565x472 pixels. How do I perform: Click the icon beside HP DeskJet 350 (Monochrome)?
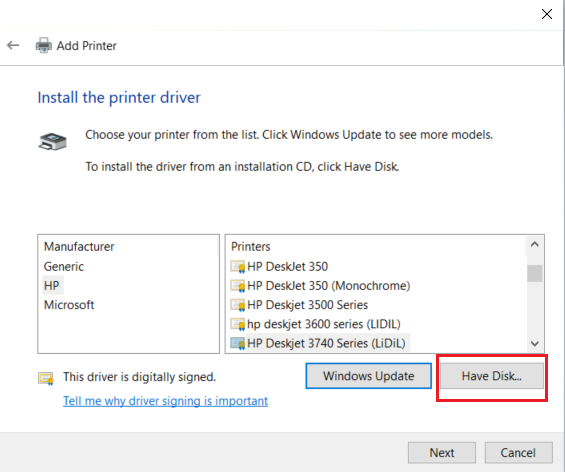(237, 286)
